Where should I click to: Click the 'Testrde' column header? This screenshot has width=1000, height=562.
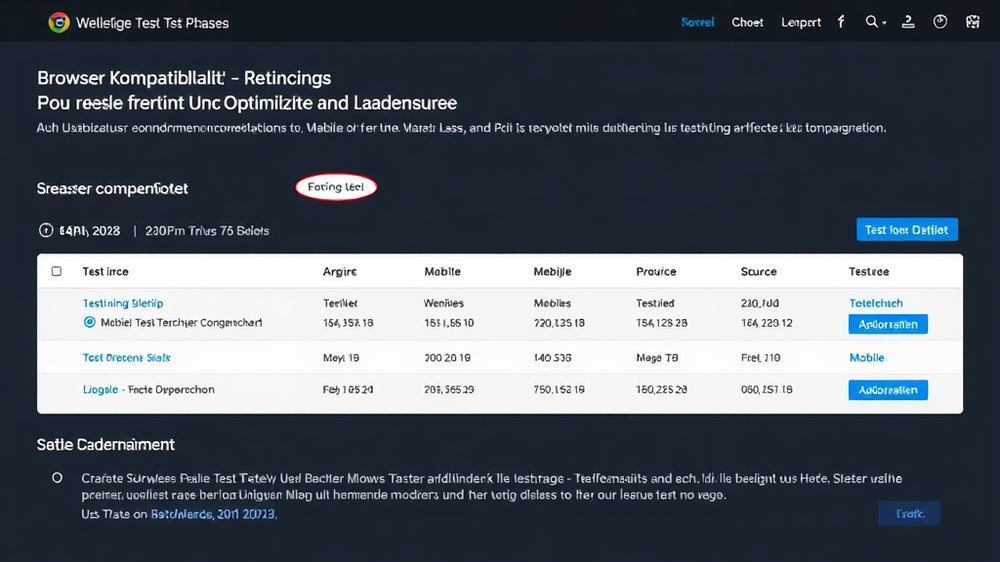869,271
